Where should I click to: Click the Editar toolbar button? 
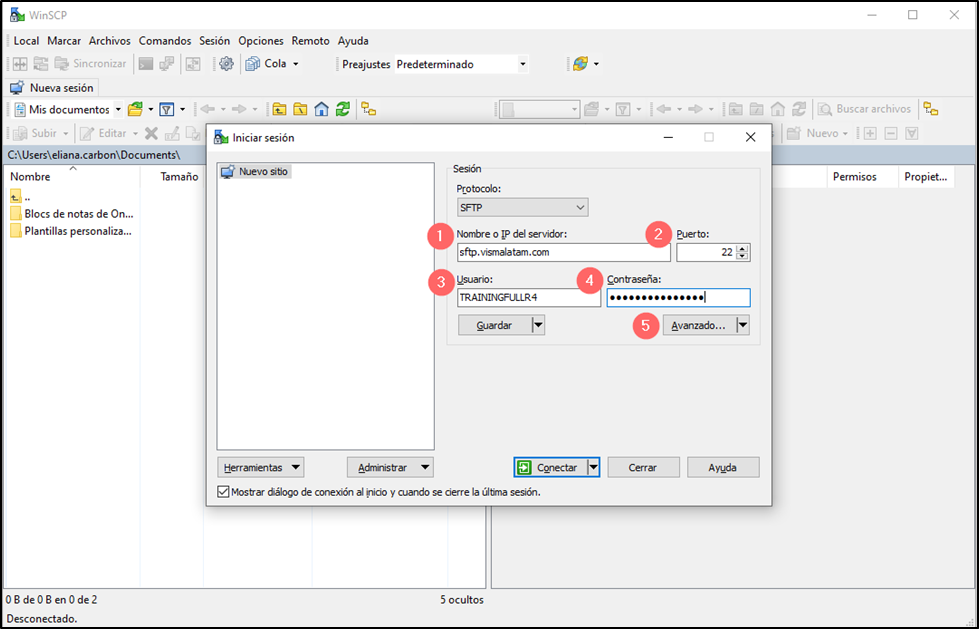click(108, 133)
